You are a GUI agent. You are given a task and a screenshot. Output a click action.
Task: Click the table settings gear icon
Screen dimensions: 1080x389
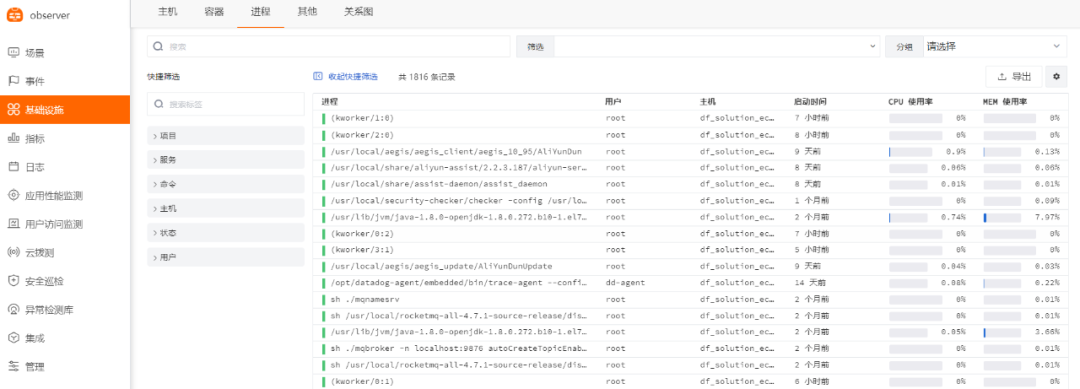(x=1056, y=76)
